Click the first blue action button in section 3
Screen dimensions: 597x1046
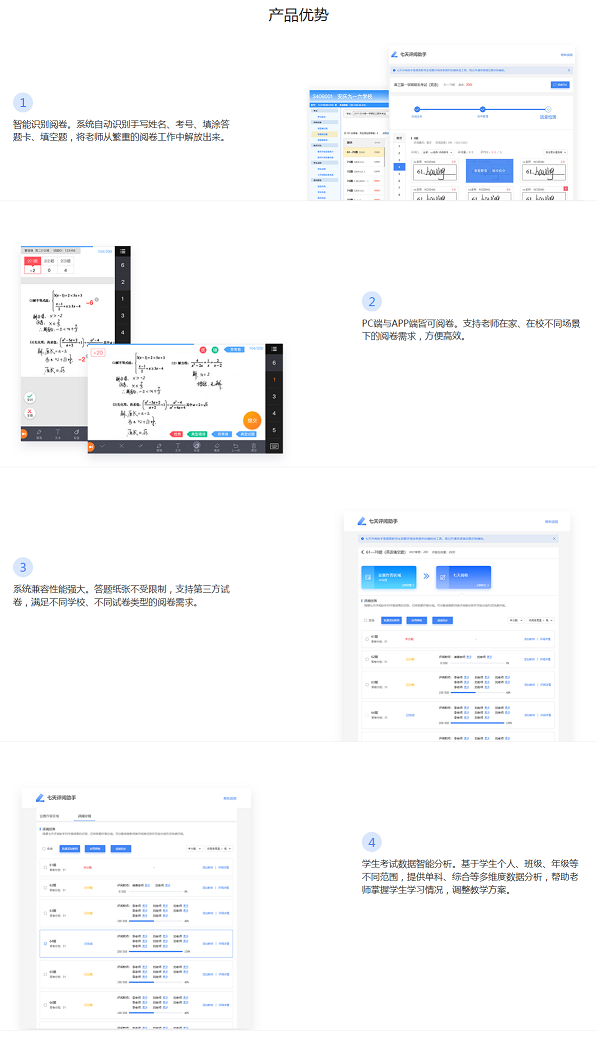click(392, 620)
